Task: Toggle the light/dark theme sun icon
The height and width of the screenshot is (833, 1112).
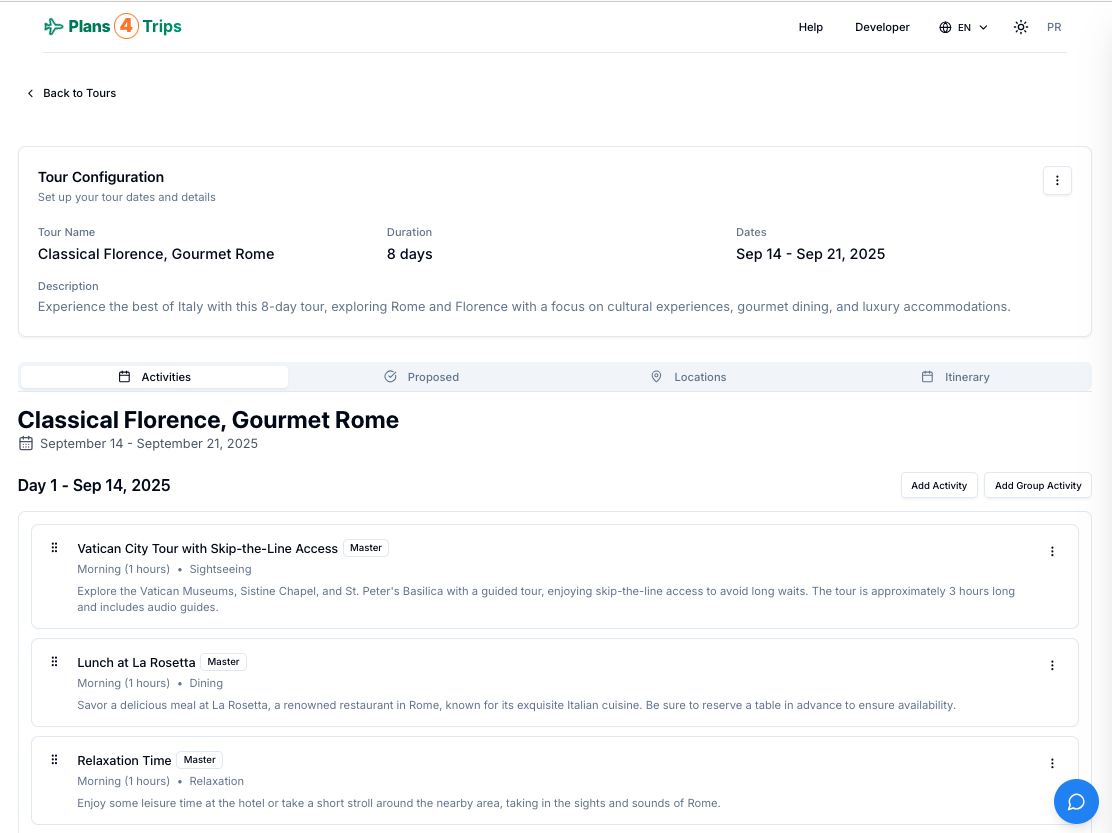Action: (1020, 27)
